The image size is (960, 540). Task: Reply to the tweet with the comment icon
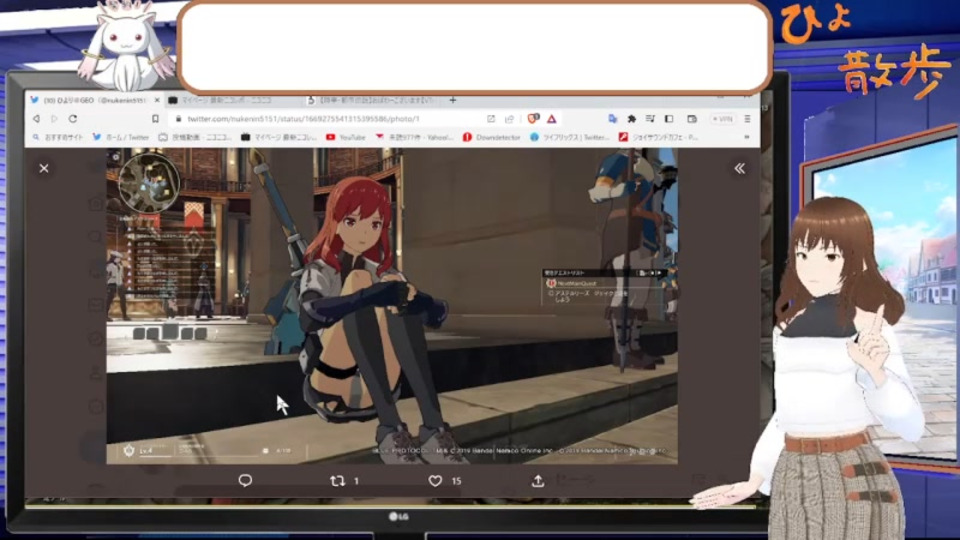point(245,481)
